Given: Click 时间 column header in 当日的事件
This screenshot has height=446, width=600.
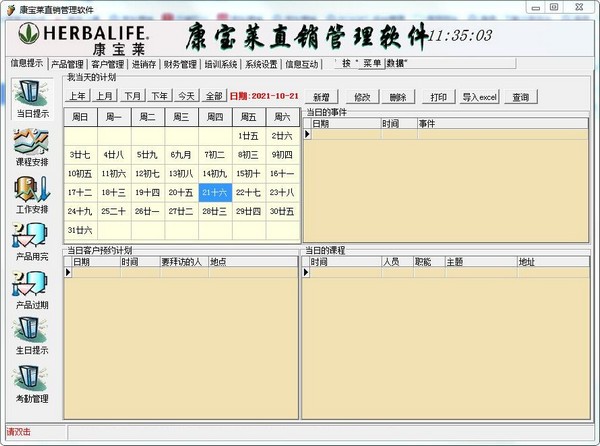Looking at the screenshot, I should click(399, 124).
